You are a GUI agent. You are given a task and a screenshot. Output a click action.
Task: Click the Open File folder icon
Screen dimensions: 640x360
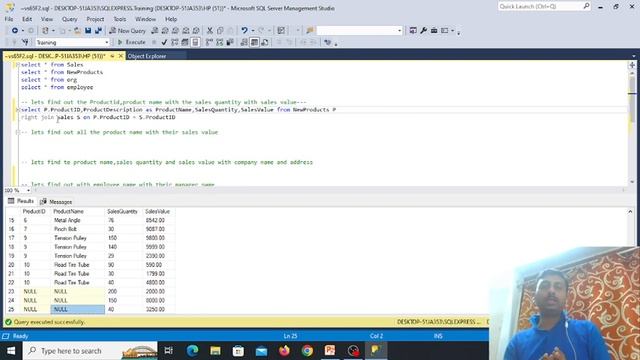point(77,31)
